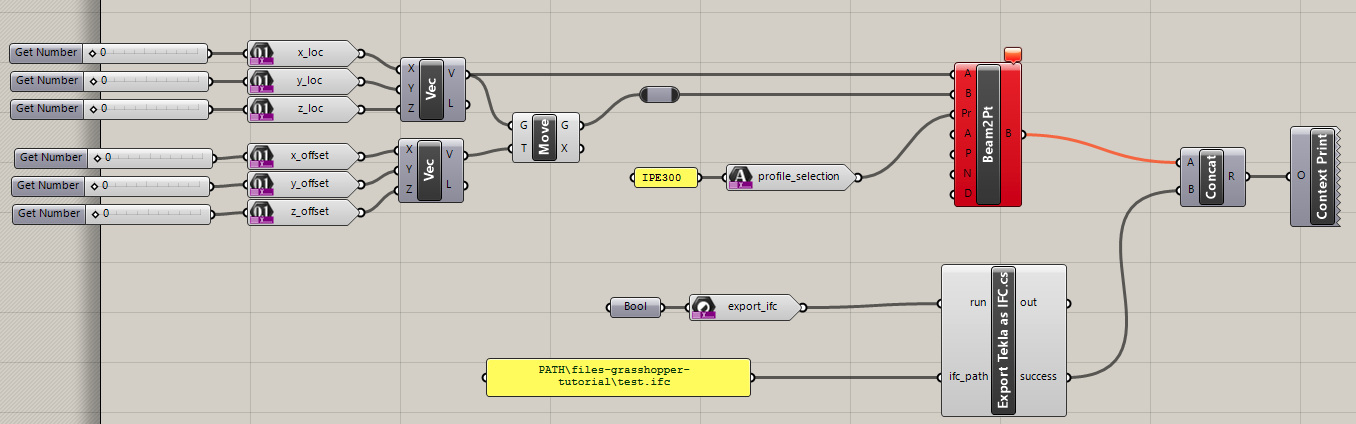The height and width of the screenshot is (424, 1356).
Task: Click the Export Tekla as IFC.cs script component
Action: (1003, 339)
